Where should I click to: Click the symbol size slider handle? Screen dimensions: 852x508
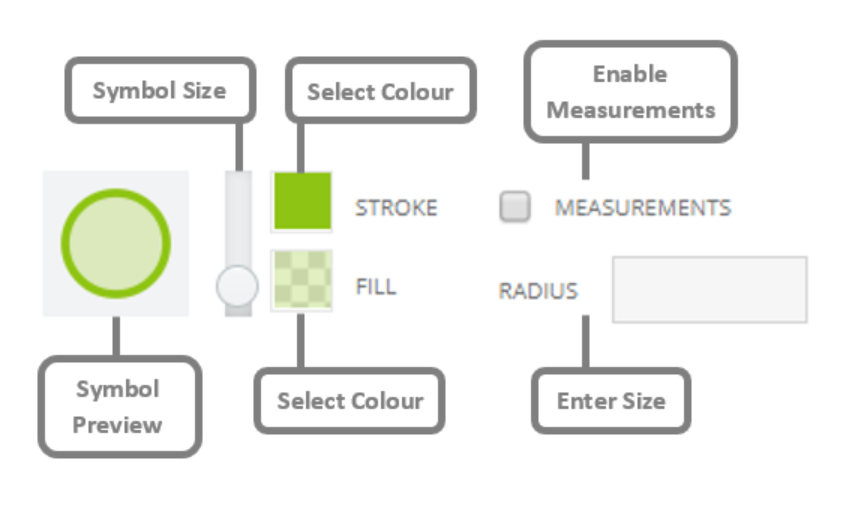(237, 286)
